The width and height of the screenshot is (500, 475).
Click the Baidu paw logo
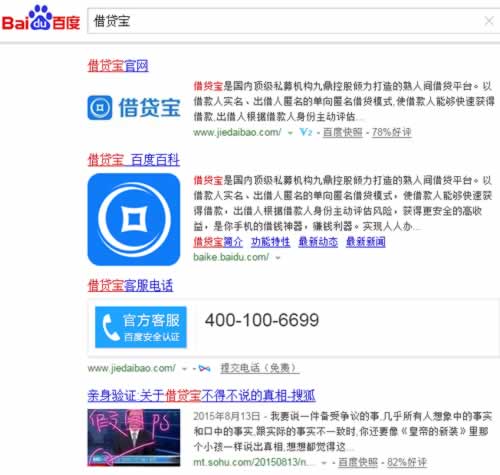tap(41, 18)
